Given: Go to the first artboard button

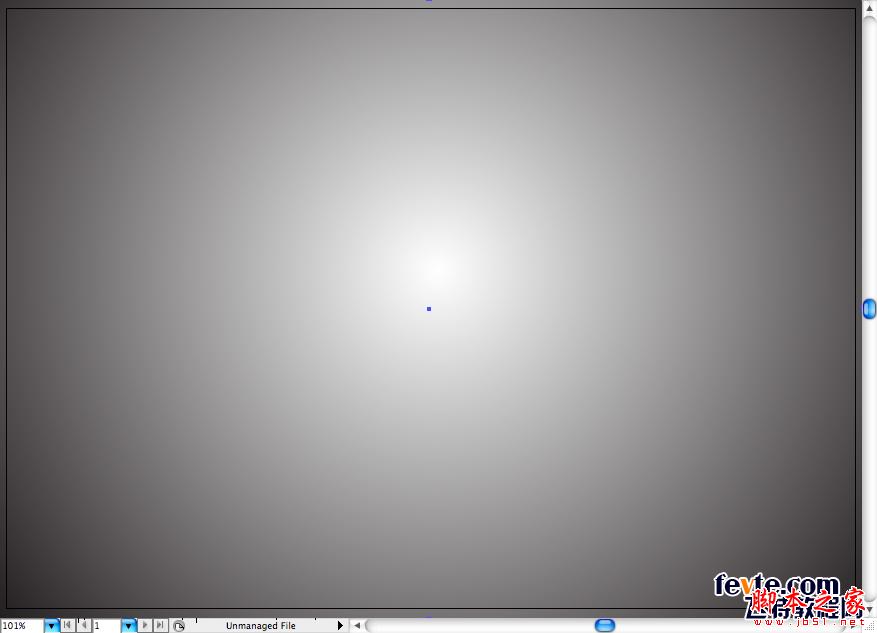Looking at the screenshot, I should tap(67, 625).
